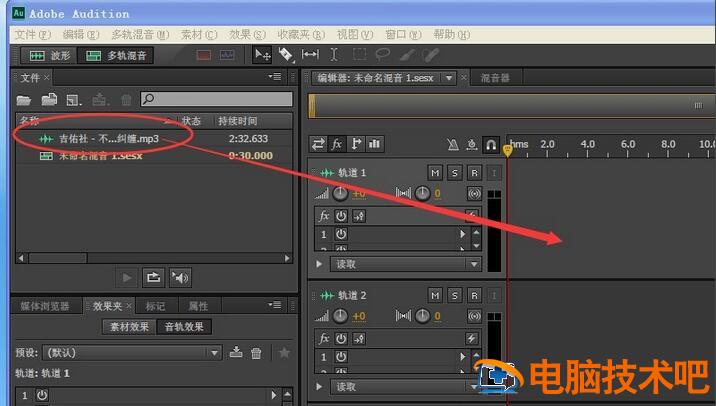Select the 吉佑社 mp3 file row
Image resolution: width=716 pixels, height=406 pixels.
pos(154,139)
